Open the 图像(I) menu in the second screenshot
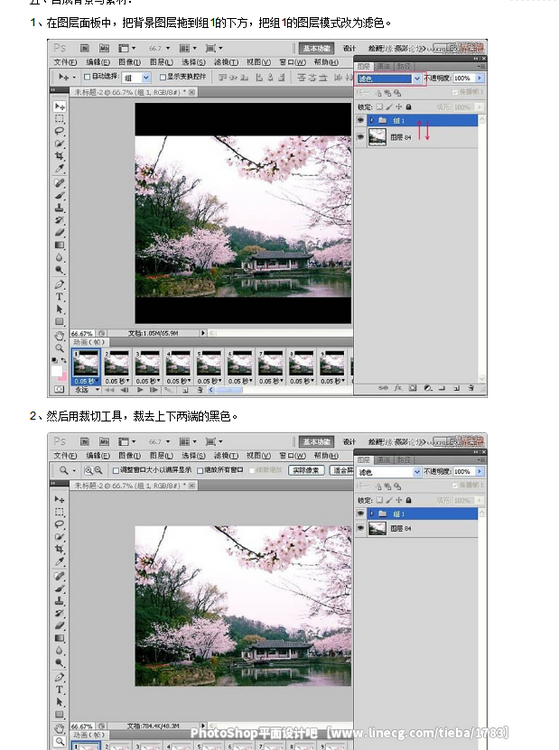The image size is (559, 750). click(x=129, y=455)
